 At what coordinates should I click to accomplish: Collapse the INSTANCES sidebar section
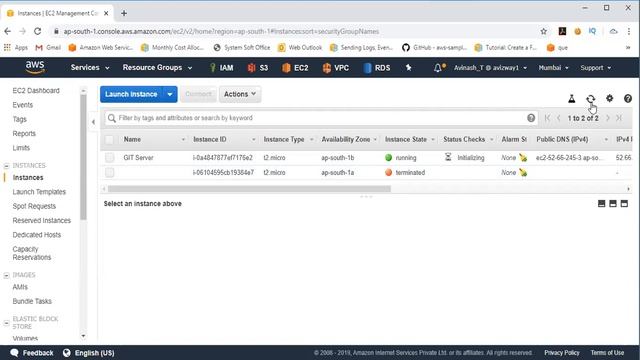tap(7, 166)
